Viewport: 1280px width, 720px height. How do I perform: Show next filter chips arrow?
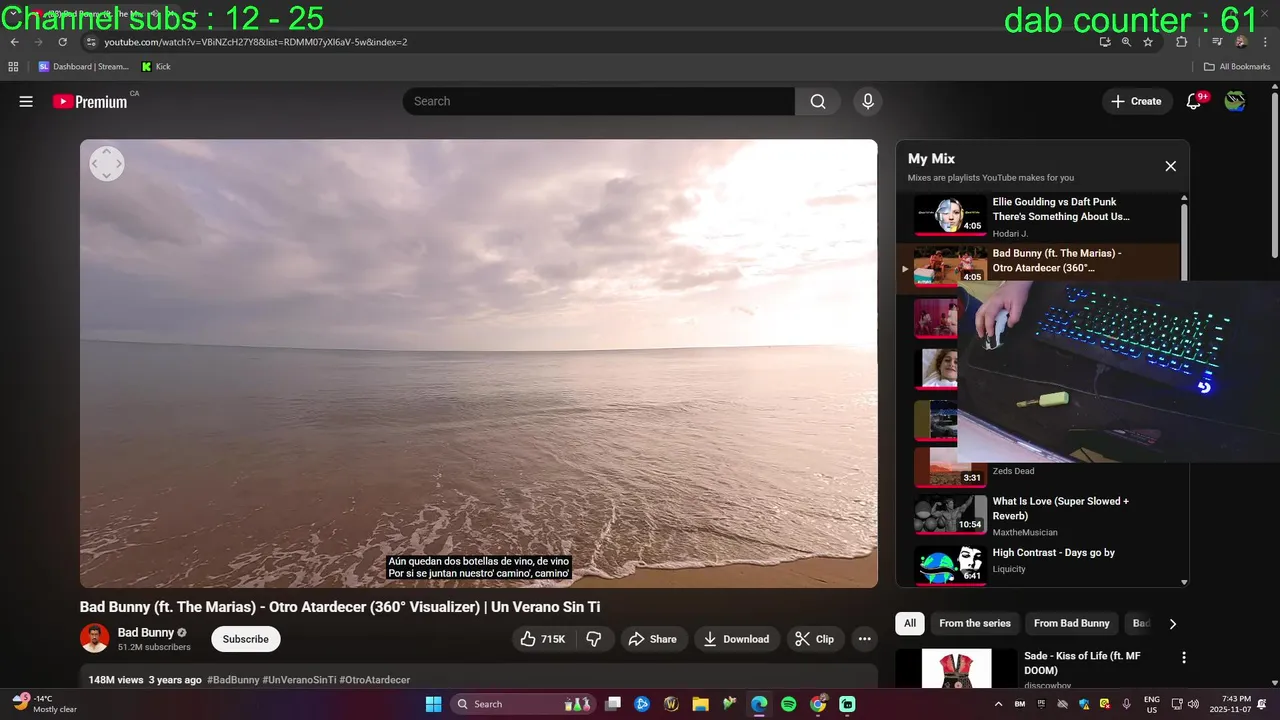coord(1173,623)
